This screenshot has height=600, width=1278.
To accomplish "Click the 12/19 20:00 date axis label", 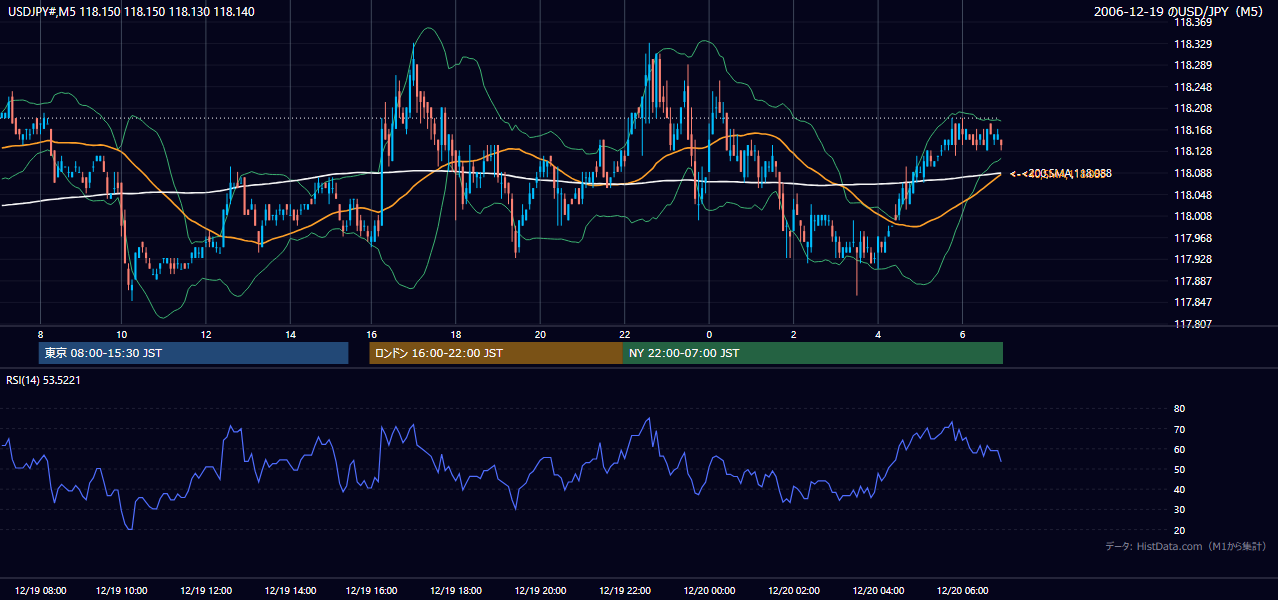I will point(540,591).
